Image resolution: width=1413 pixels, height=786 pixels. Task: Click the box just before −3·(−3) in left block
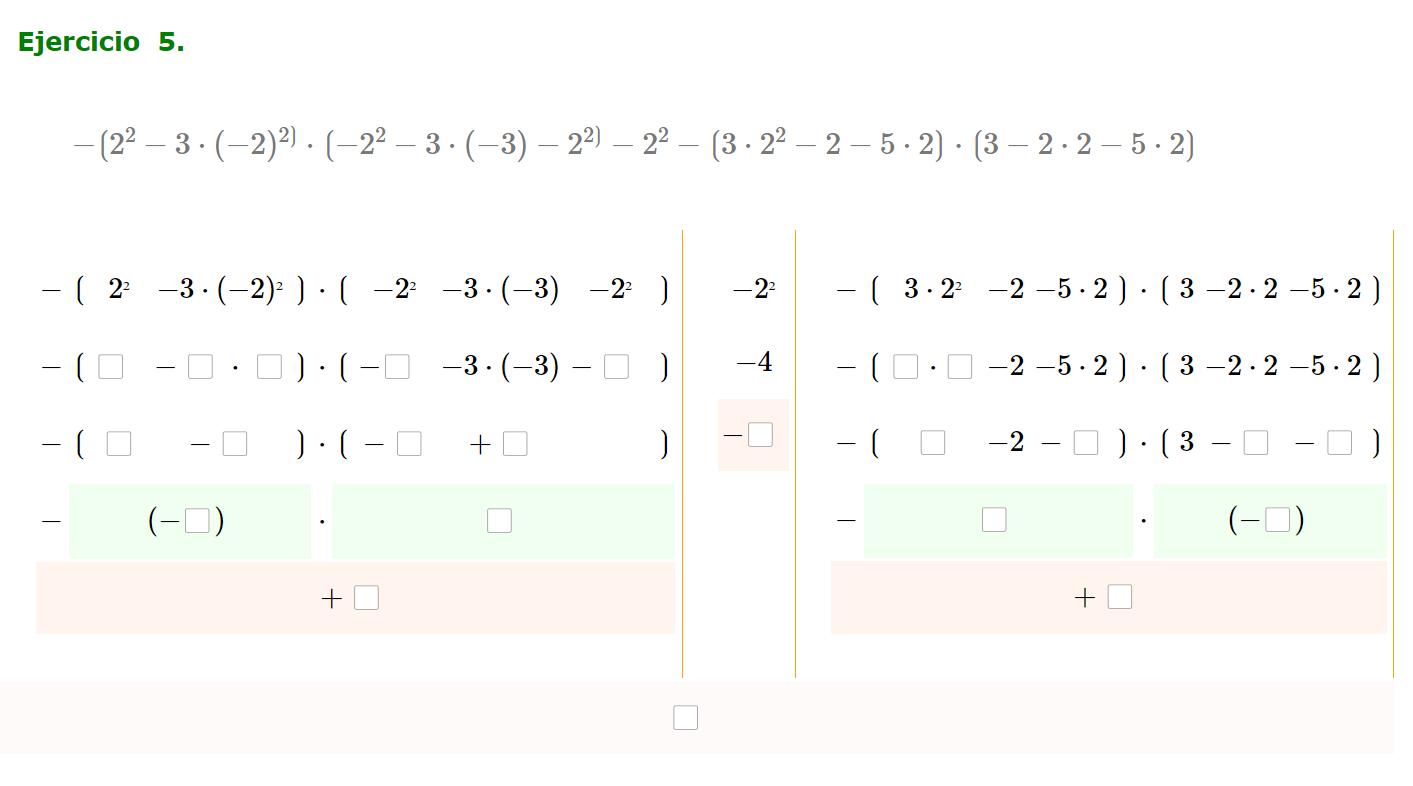(397, 367)
